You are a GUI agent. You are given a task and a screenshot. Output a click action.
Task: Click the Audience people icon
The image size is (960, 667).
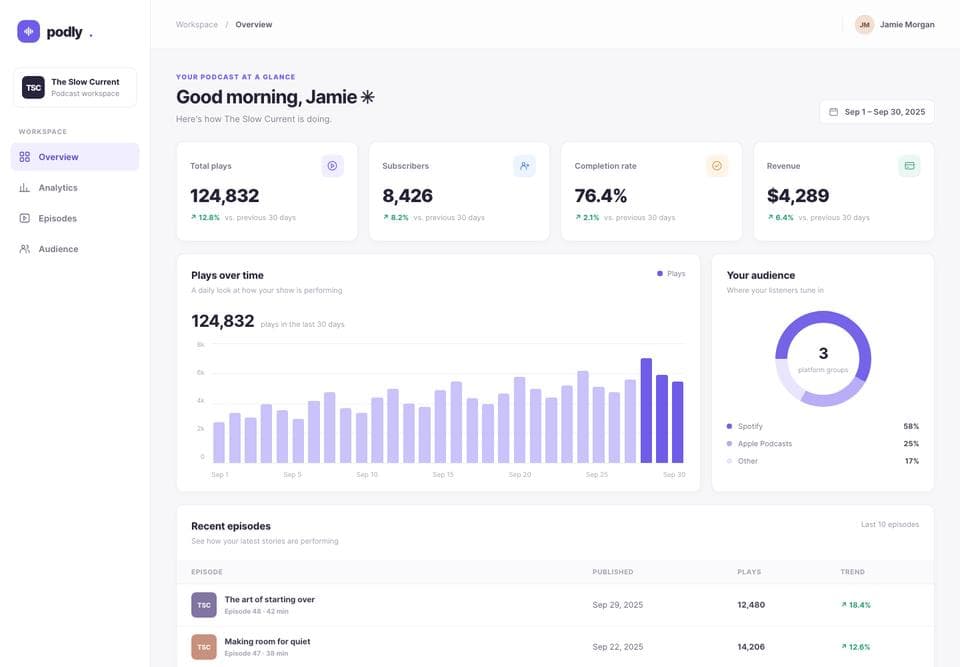(x=24, y=249)
